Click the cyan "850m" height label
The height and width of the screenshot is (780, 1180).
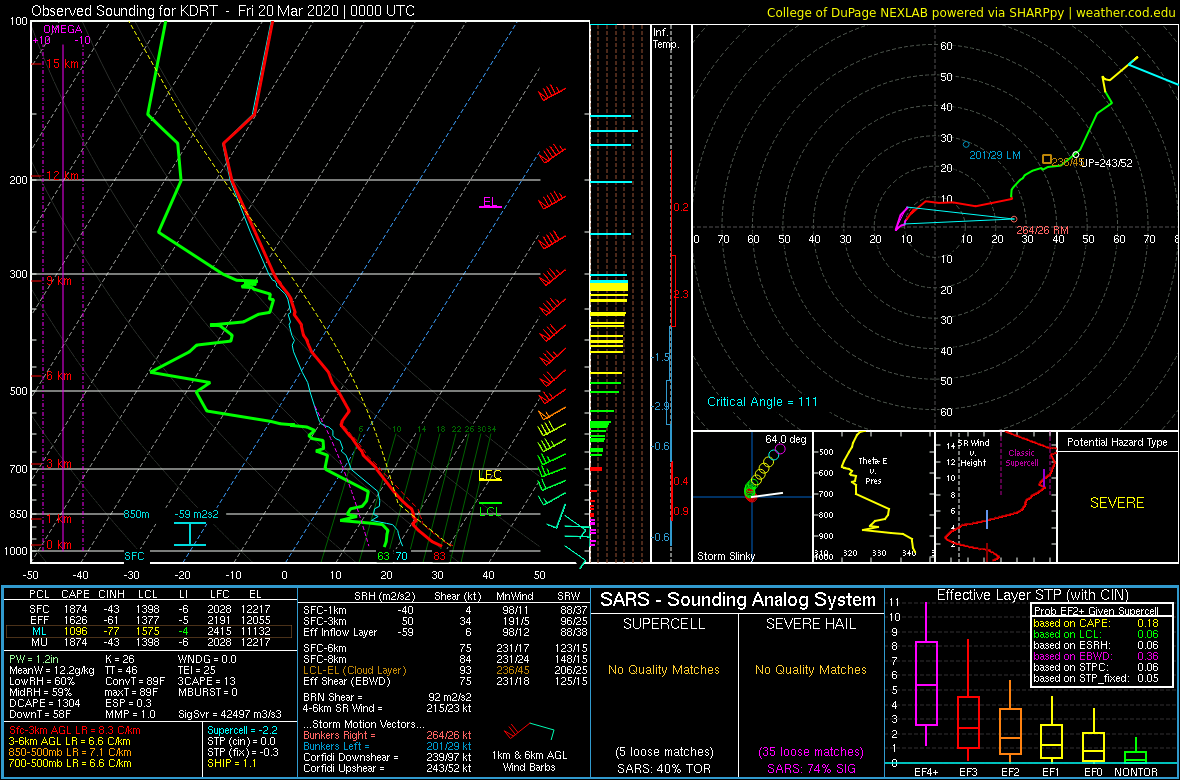138,514
